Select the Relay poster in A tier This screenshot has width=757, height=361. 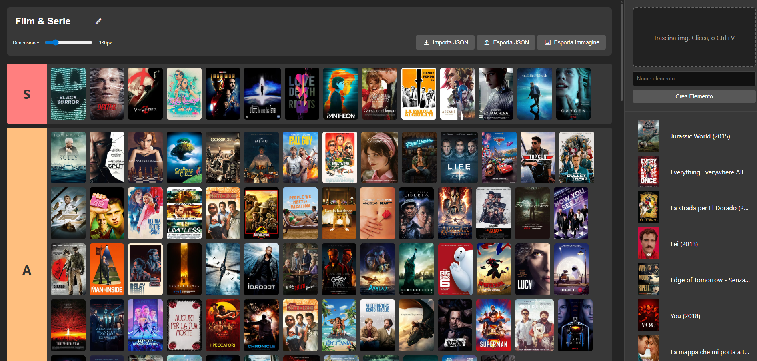(x=145, y=269)
